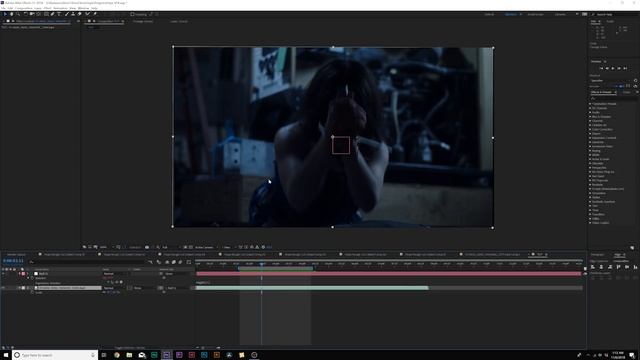Select the Rectangle shape tool

click(46, 14)
